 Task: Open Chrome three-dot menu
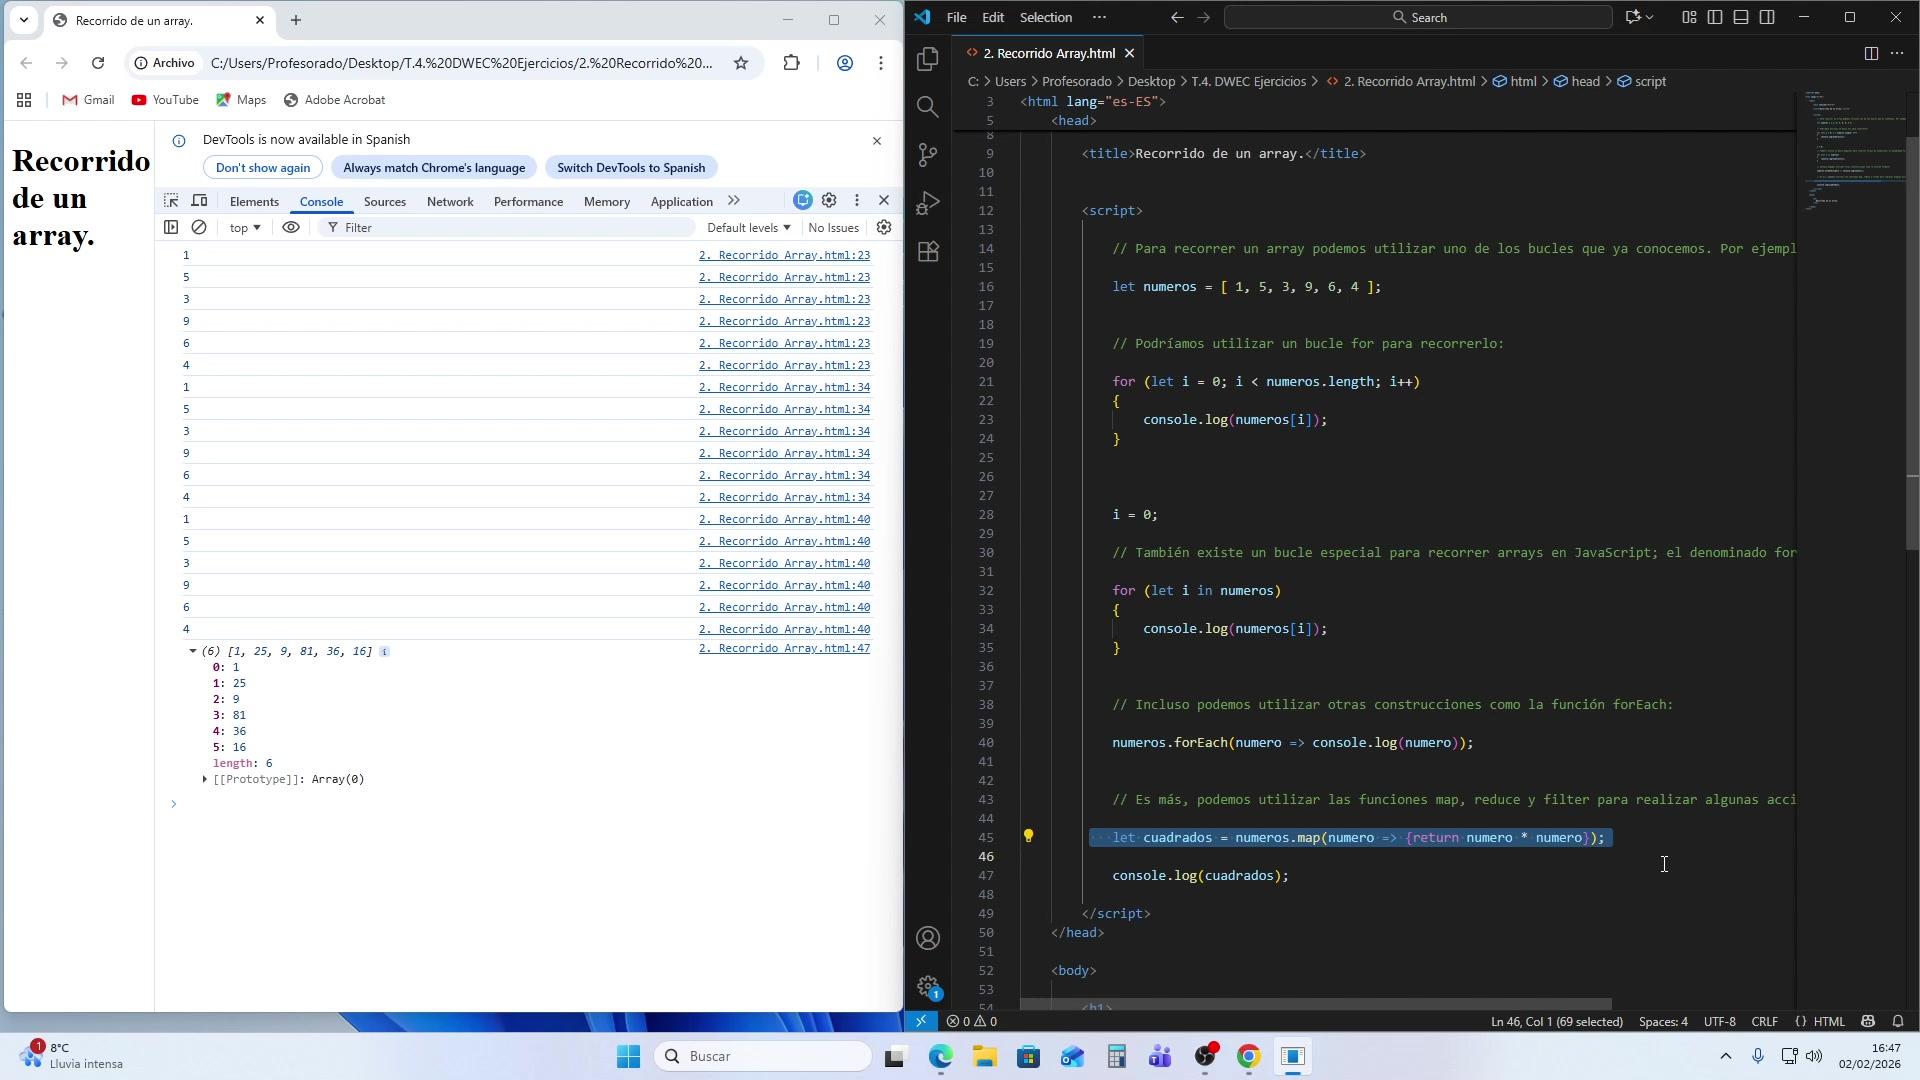pos(880,63)
